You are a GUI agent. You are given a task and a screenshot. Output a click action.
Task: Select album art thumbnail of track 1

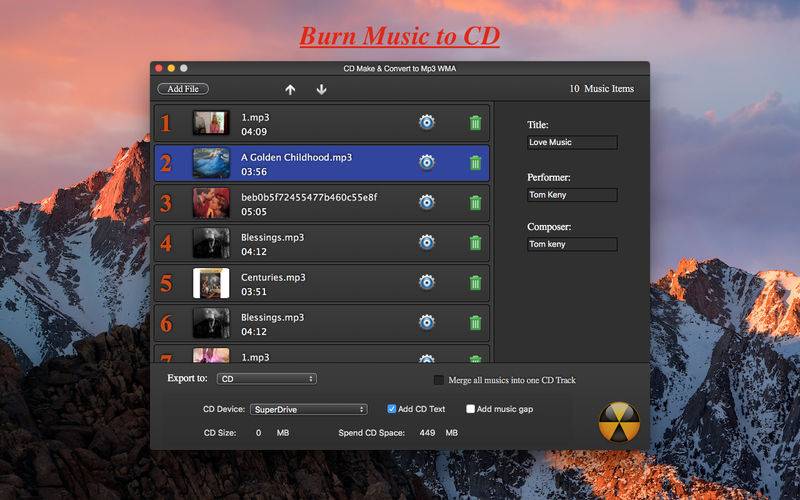click(x=211, y=123)
